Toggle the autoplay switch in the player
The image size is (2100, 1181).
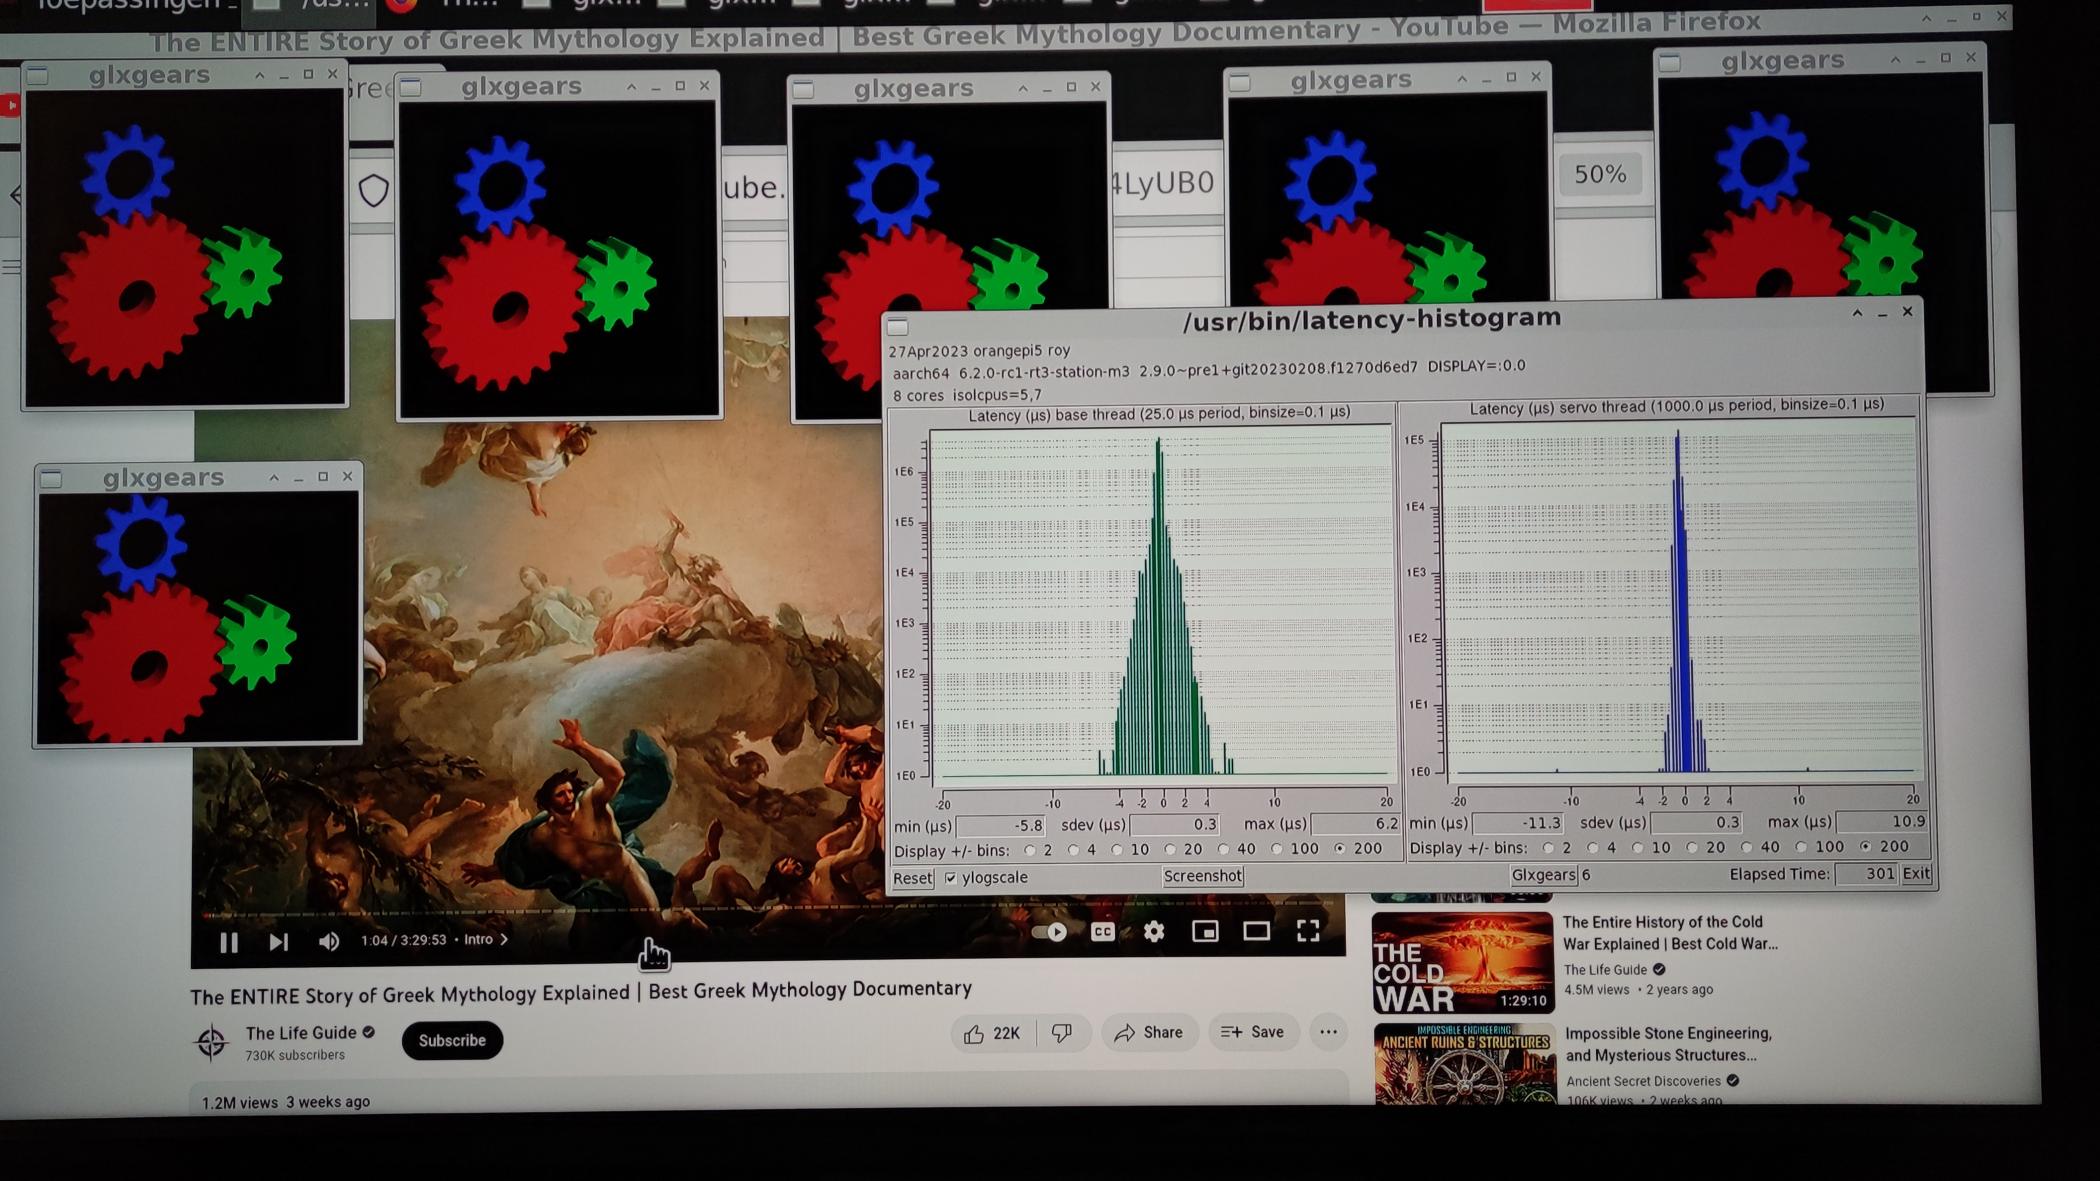click(1050, 932)
